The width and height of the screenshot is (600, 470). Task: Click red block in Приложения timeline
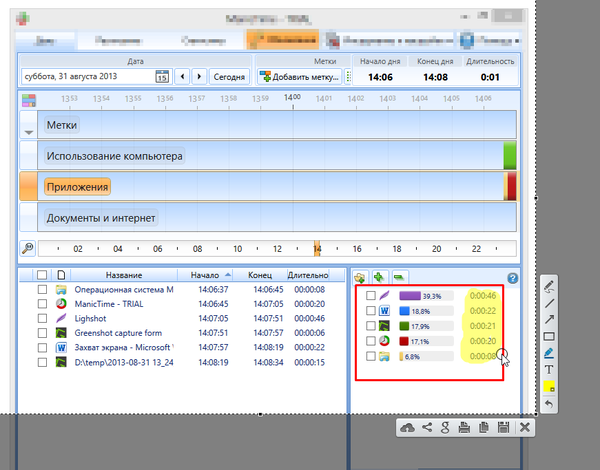pos(512,186)
